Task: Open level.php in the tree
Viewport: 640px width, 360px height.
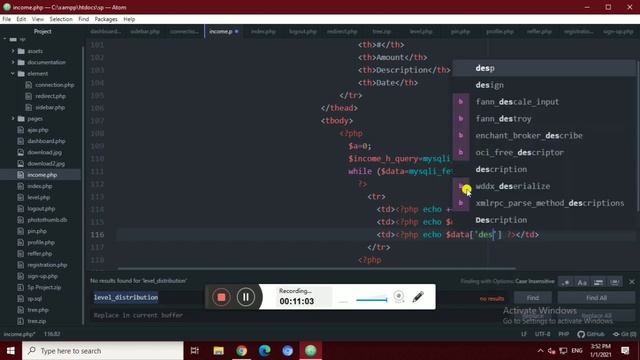Action: tap(38, 197)
